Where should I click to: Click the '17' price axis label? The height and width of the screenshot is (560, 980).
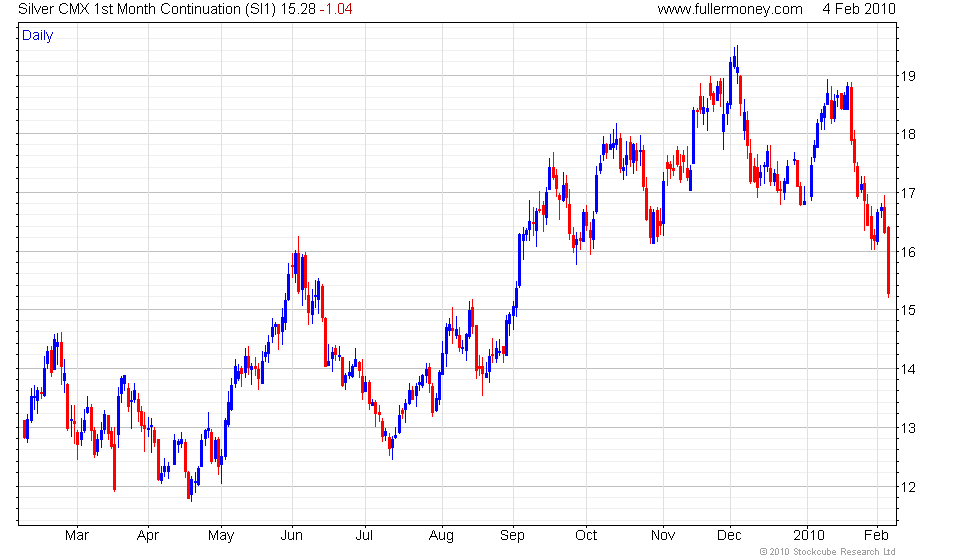[x=908, y=193]
